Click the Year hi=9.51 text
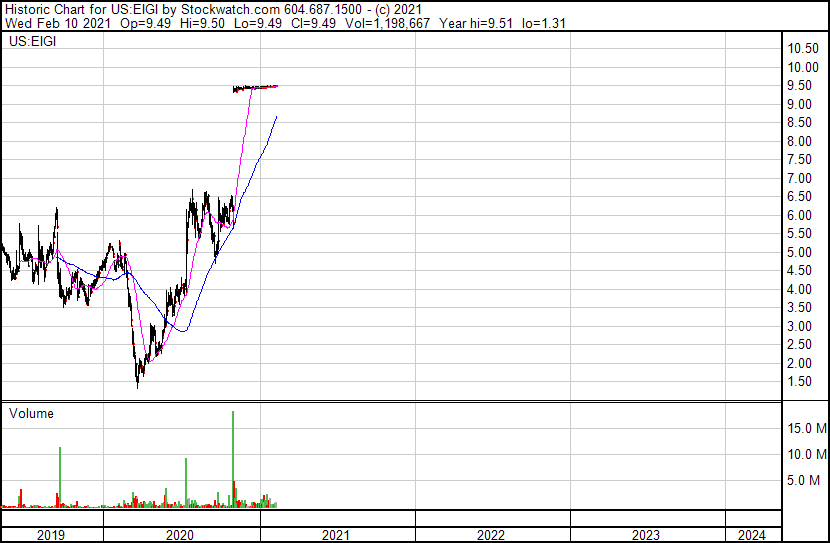 pos(476,23)
